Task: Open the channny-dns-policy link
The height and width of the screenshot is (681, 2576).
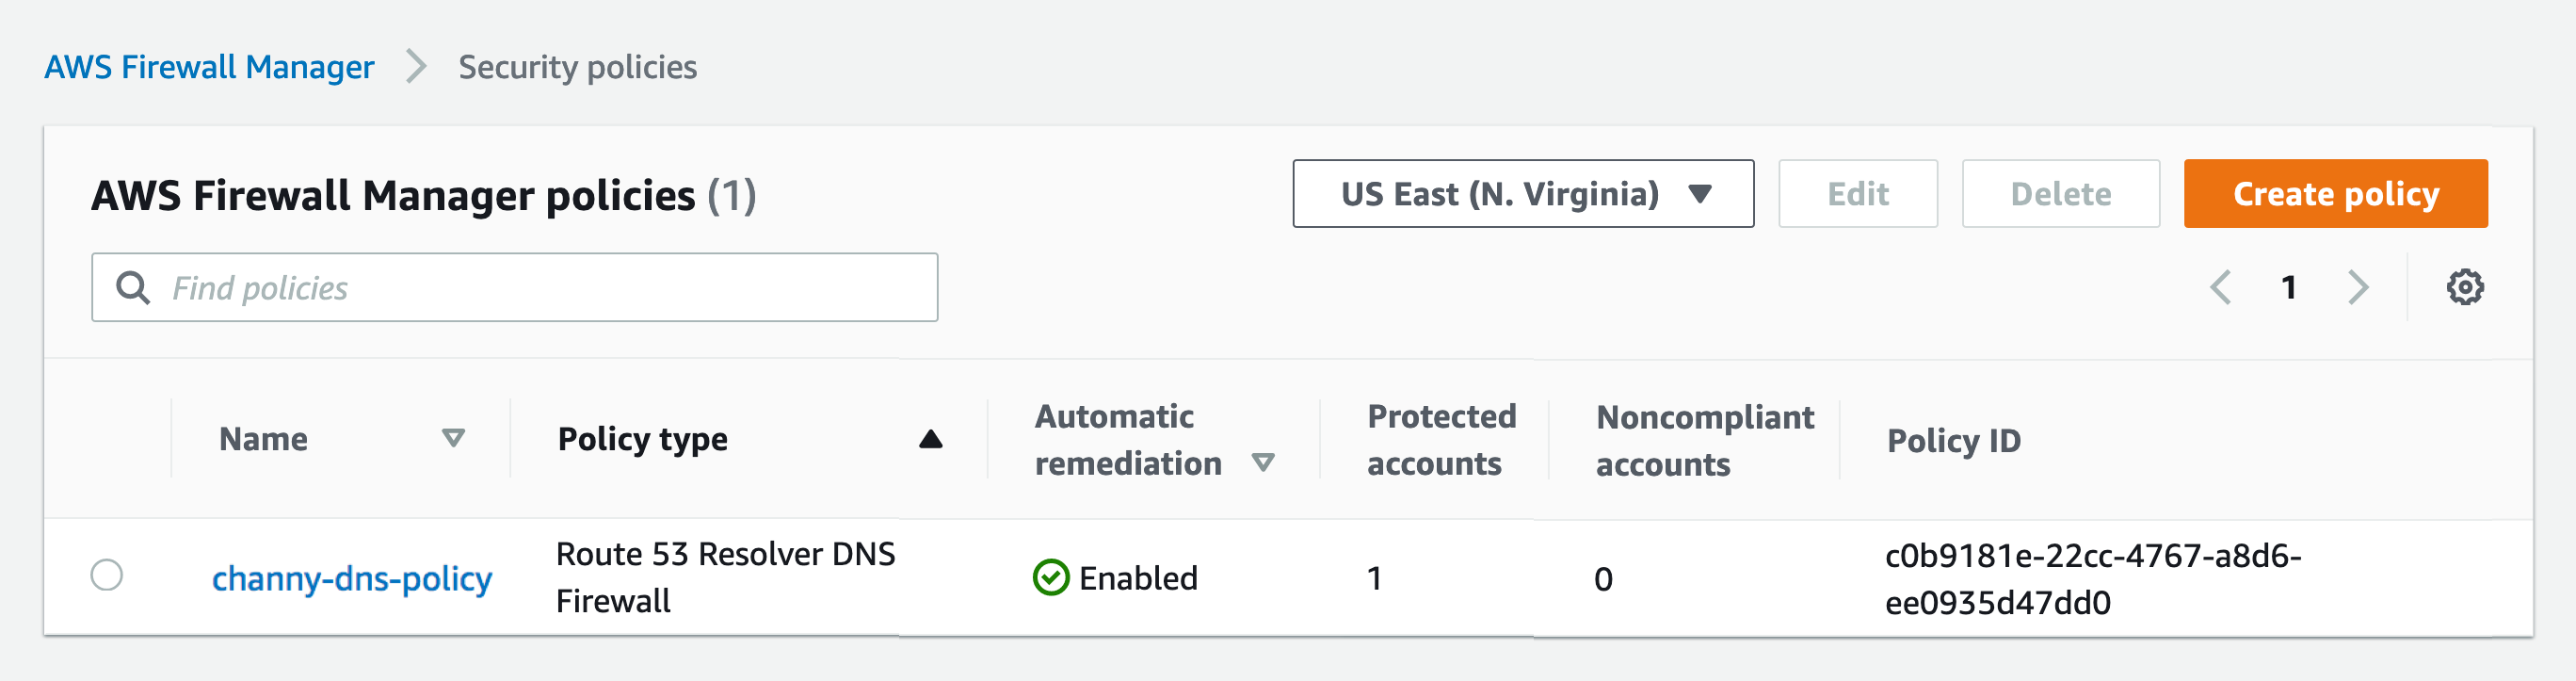Action: pos(351,578)
